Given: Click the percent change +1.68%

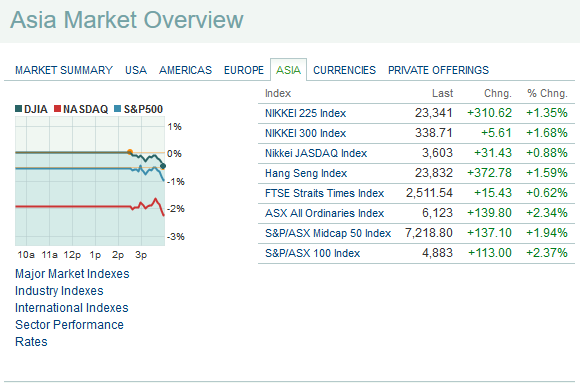Looking at the screenshot, I should [x=547, y=133].
